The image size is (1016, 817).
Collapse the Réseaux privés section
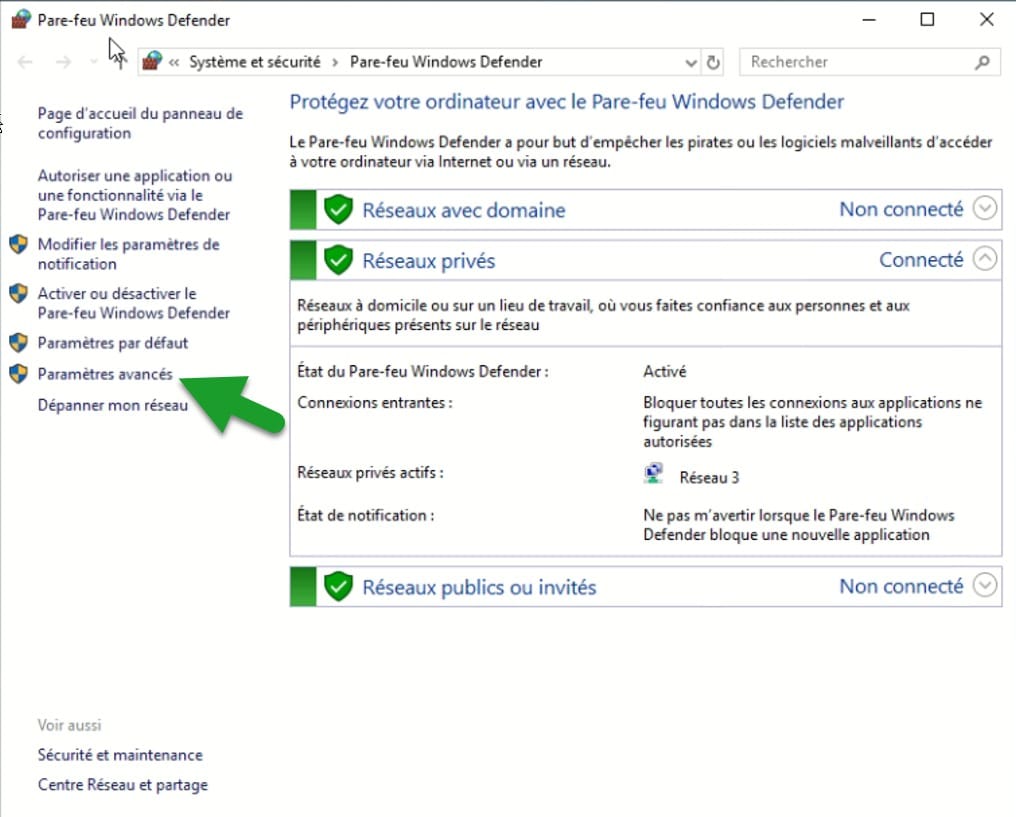[985, 259]
